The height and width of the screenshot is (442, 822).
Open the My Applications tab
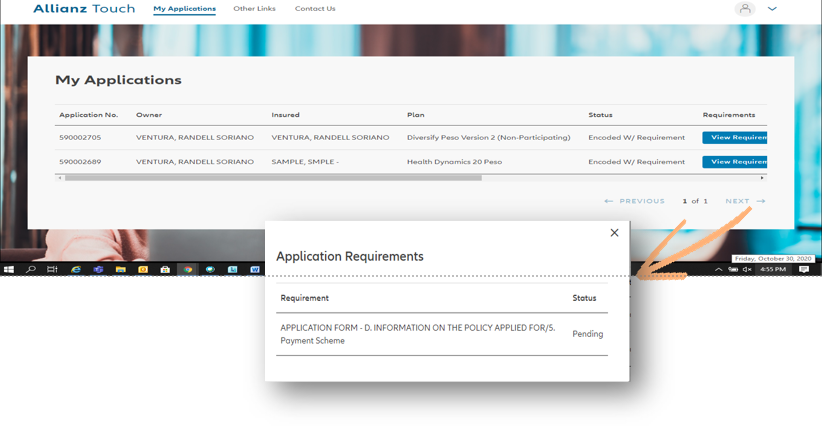(x=184, y=9)
